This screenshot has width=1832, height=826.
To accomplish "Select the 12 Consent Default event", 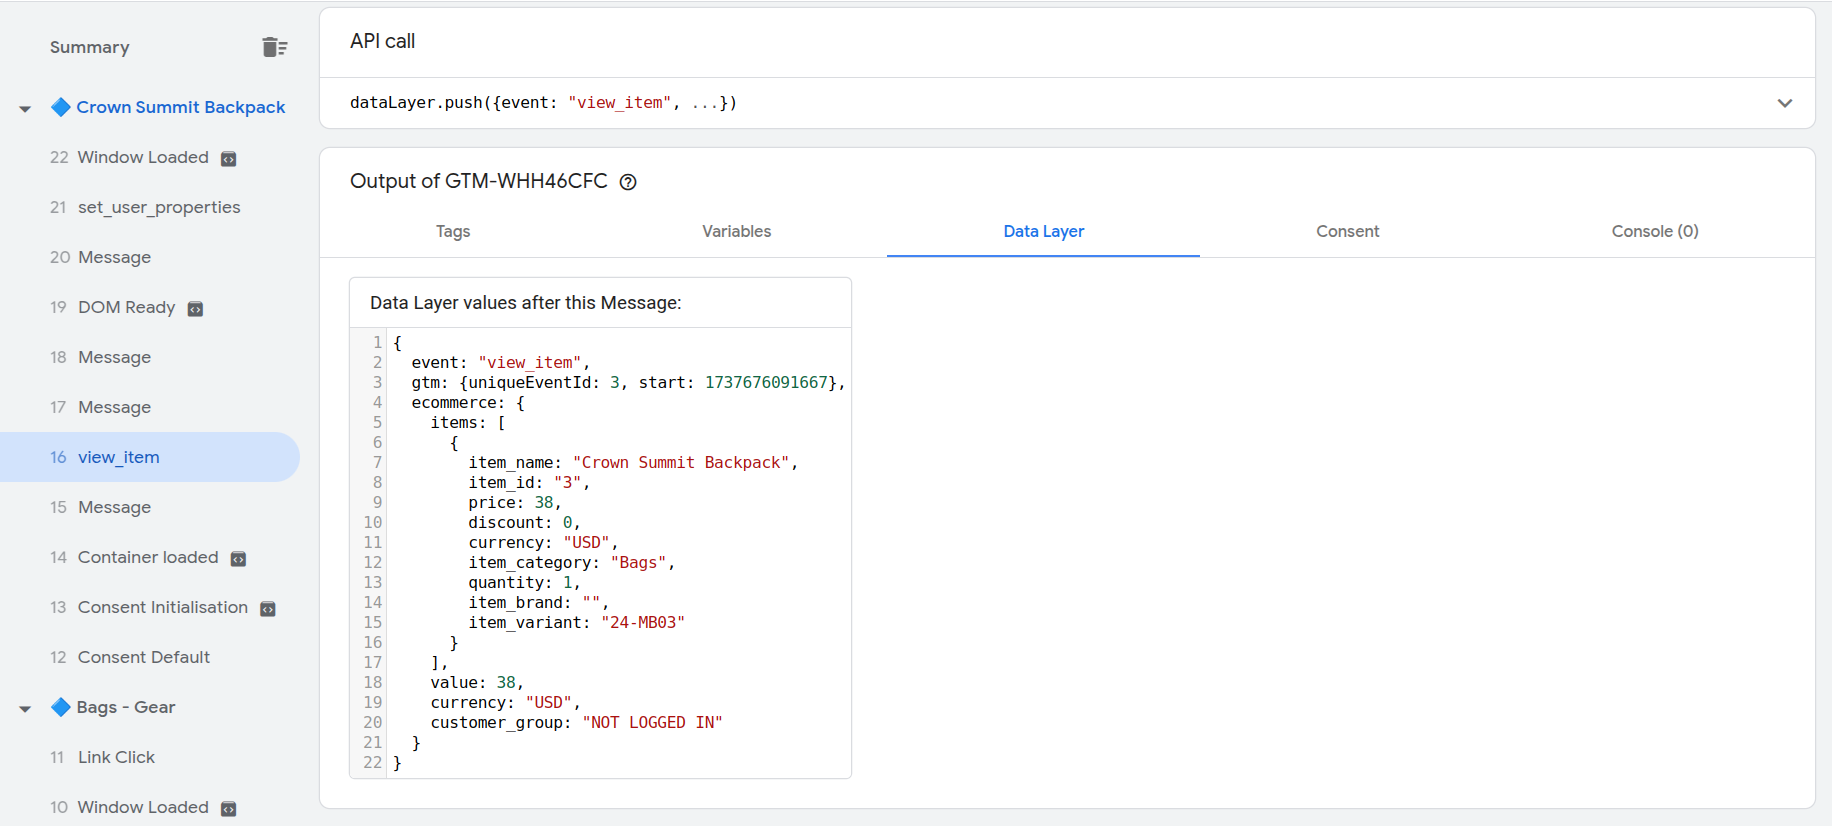I will click(143, 657).
